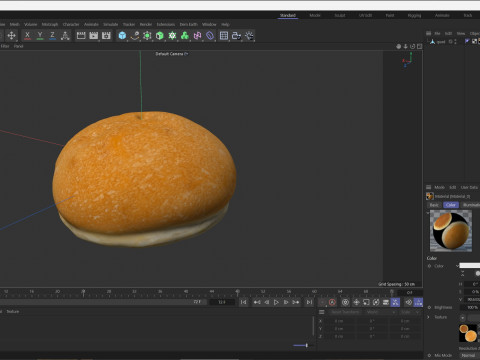Toggle Scale key recording
Image resolution: width=480 pixels, height=360 pixels.
click(366, 302)
